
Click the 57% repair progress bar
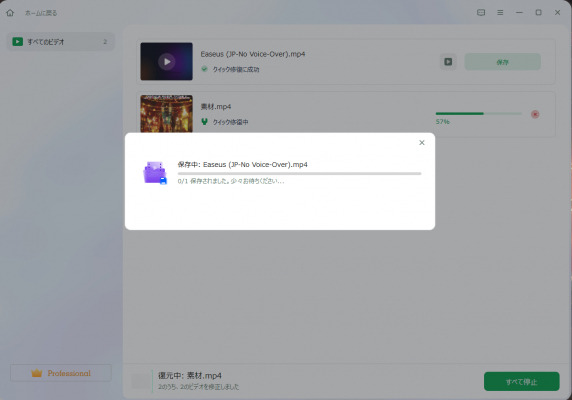(479, 113)
